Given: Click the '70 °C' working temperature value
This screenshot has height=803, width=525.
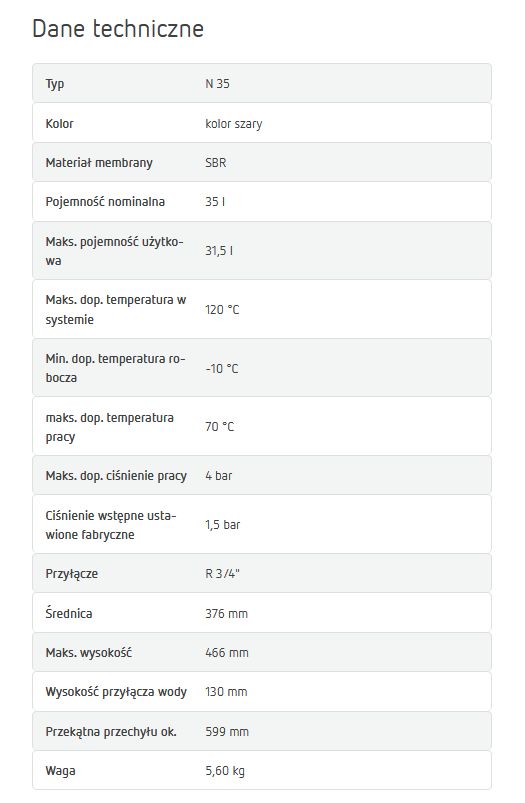Looking at the screenshot, I should coord(220,427).
